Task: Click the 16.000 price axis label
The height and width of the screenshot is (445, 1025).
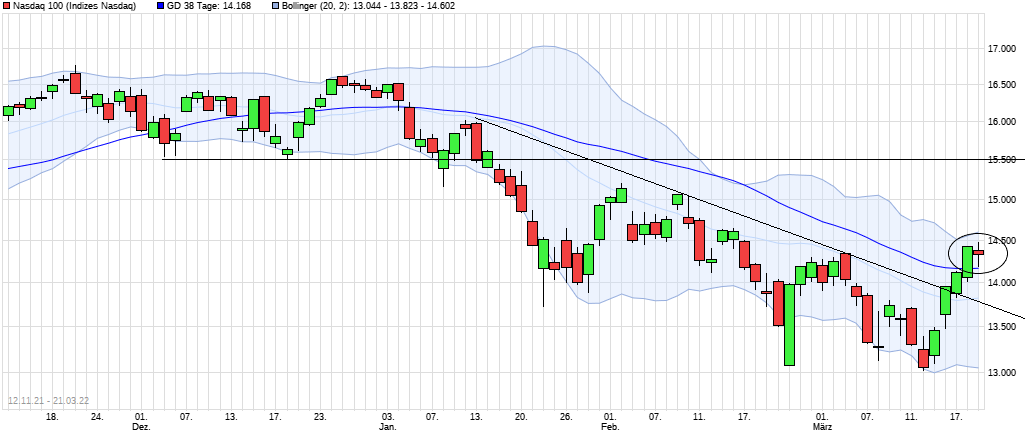Action: (1003, 122)
